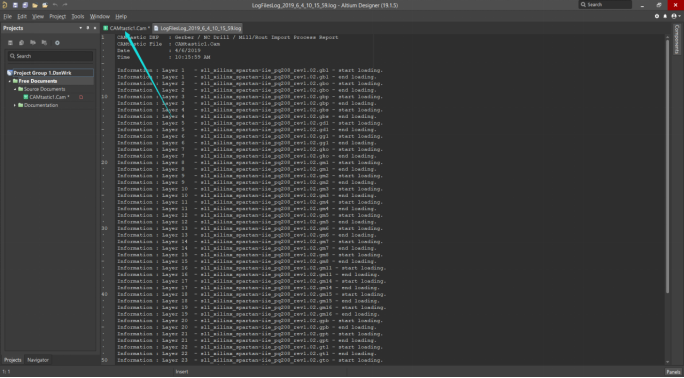
Task: Click line number 30 in the gutter
Action: coord(105,228)
